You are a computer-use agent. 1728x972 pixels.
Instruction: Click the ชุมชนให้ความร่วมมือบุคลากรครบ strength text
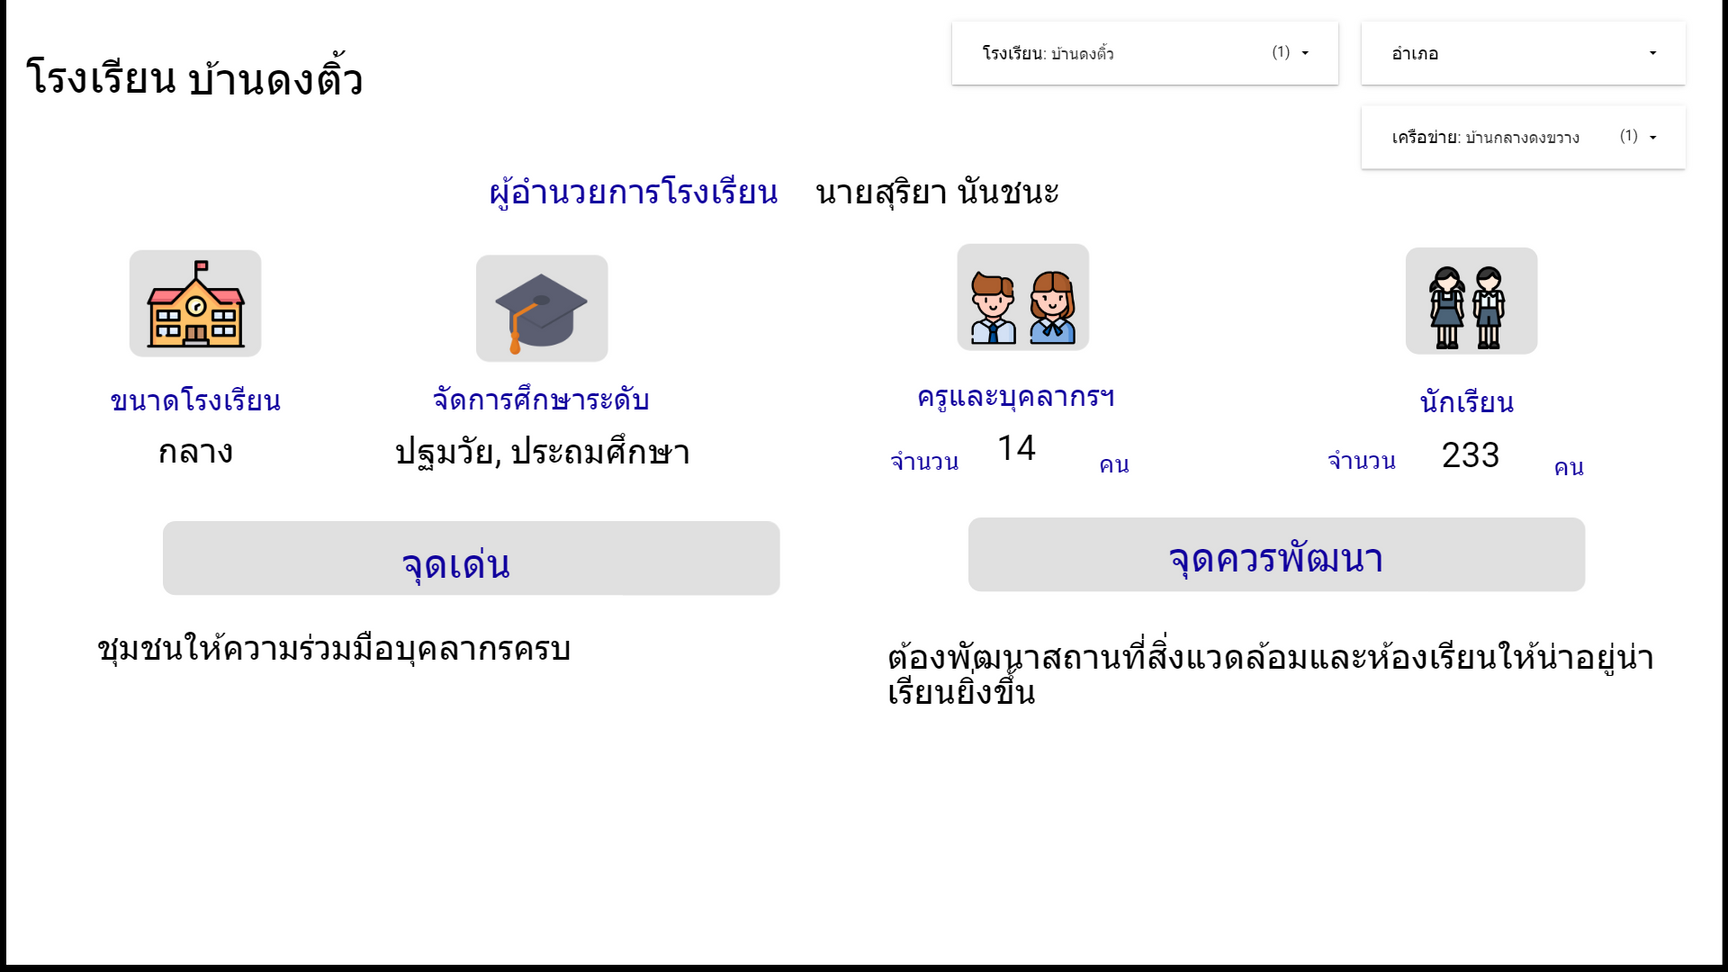pyautogui.click(x=334, y=650)
